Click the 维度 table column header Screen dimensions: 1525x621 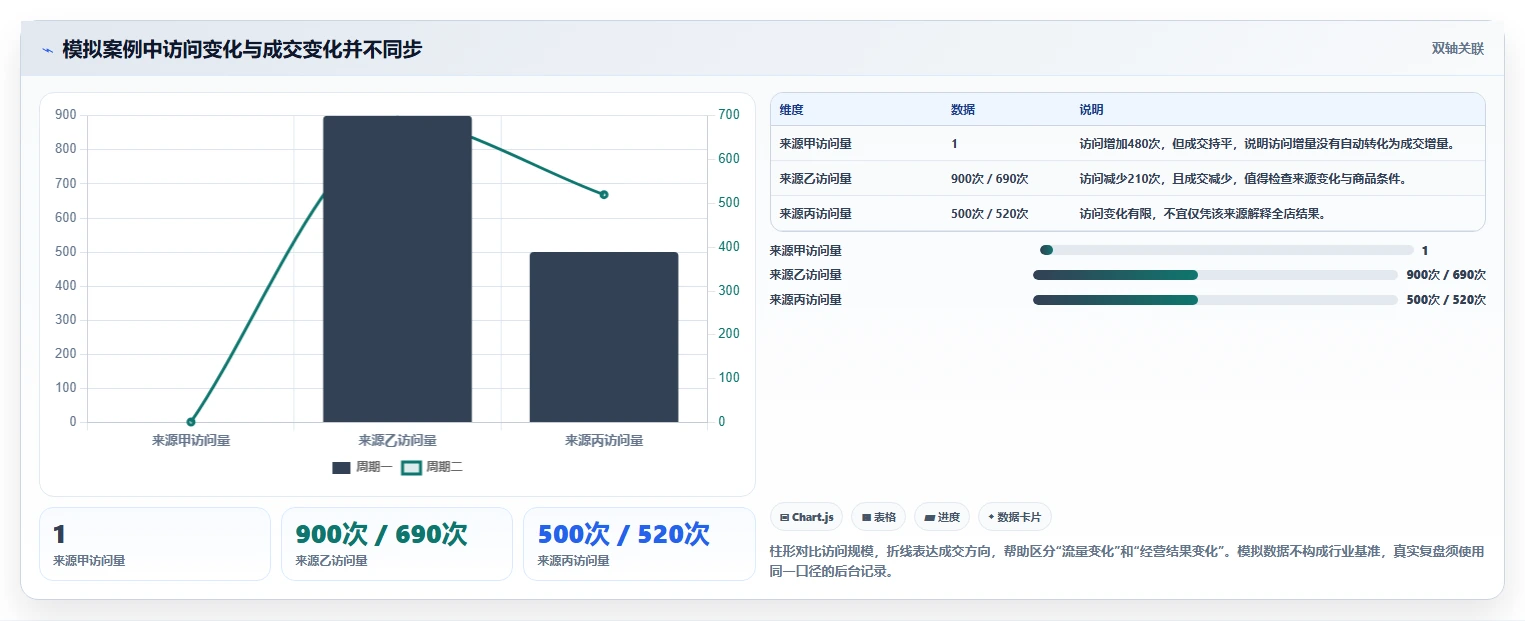792,110
